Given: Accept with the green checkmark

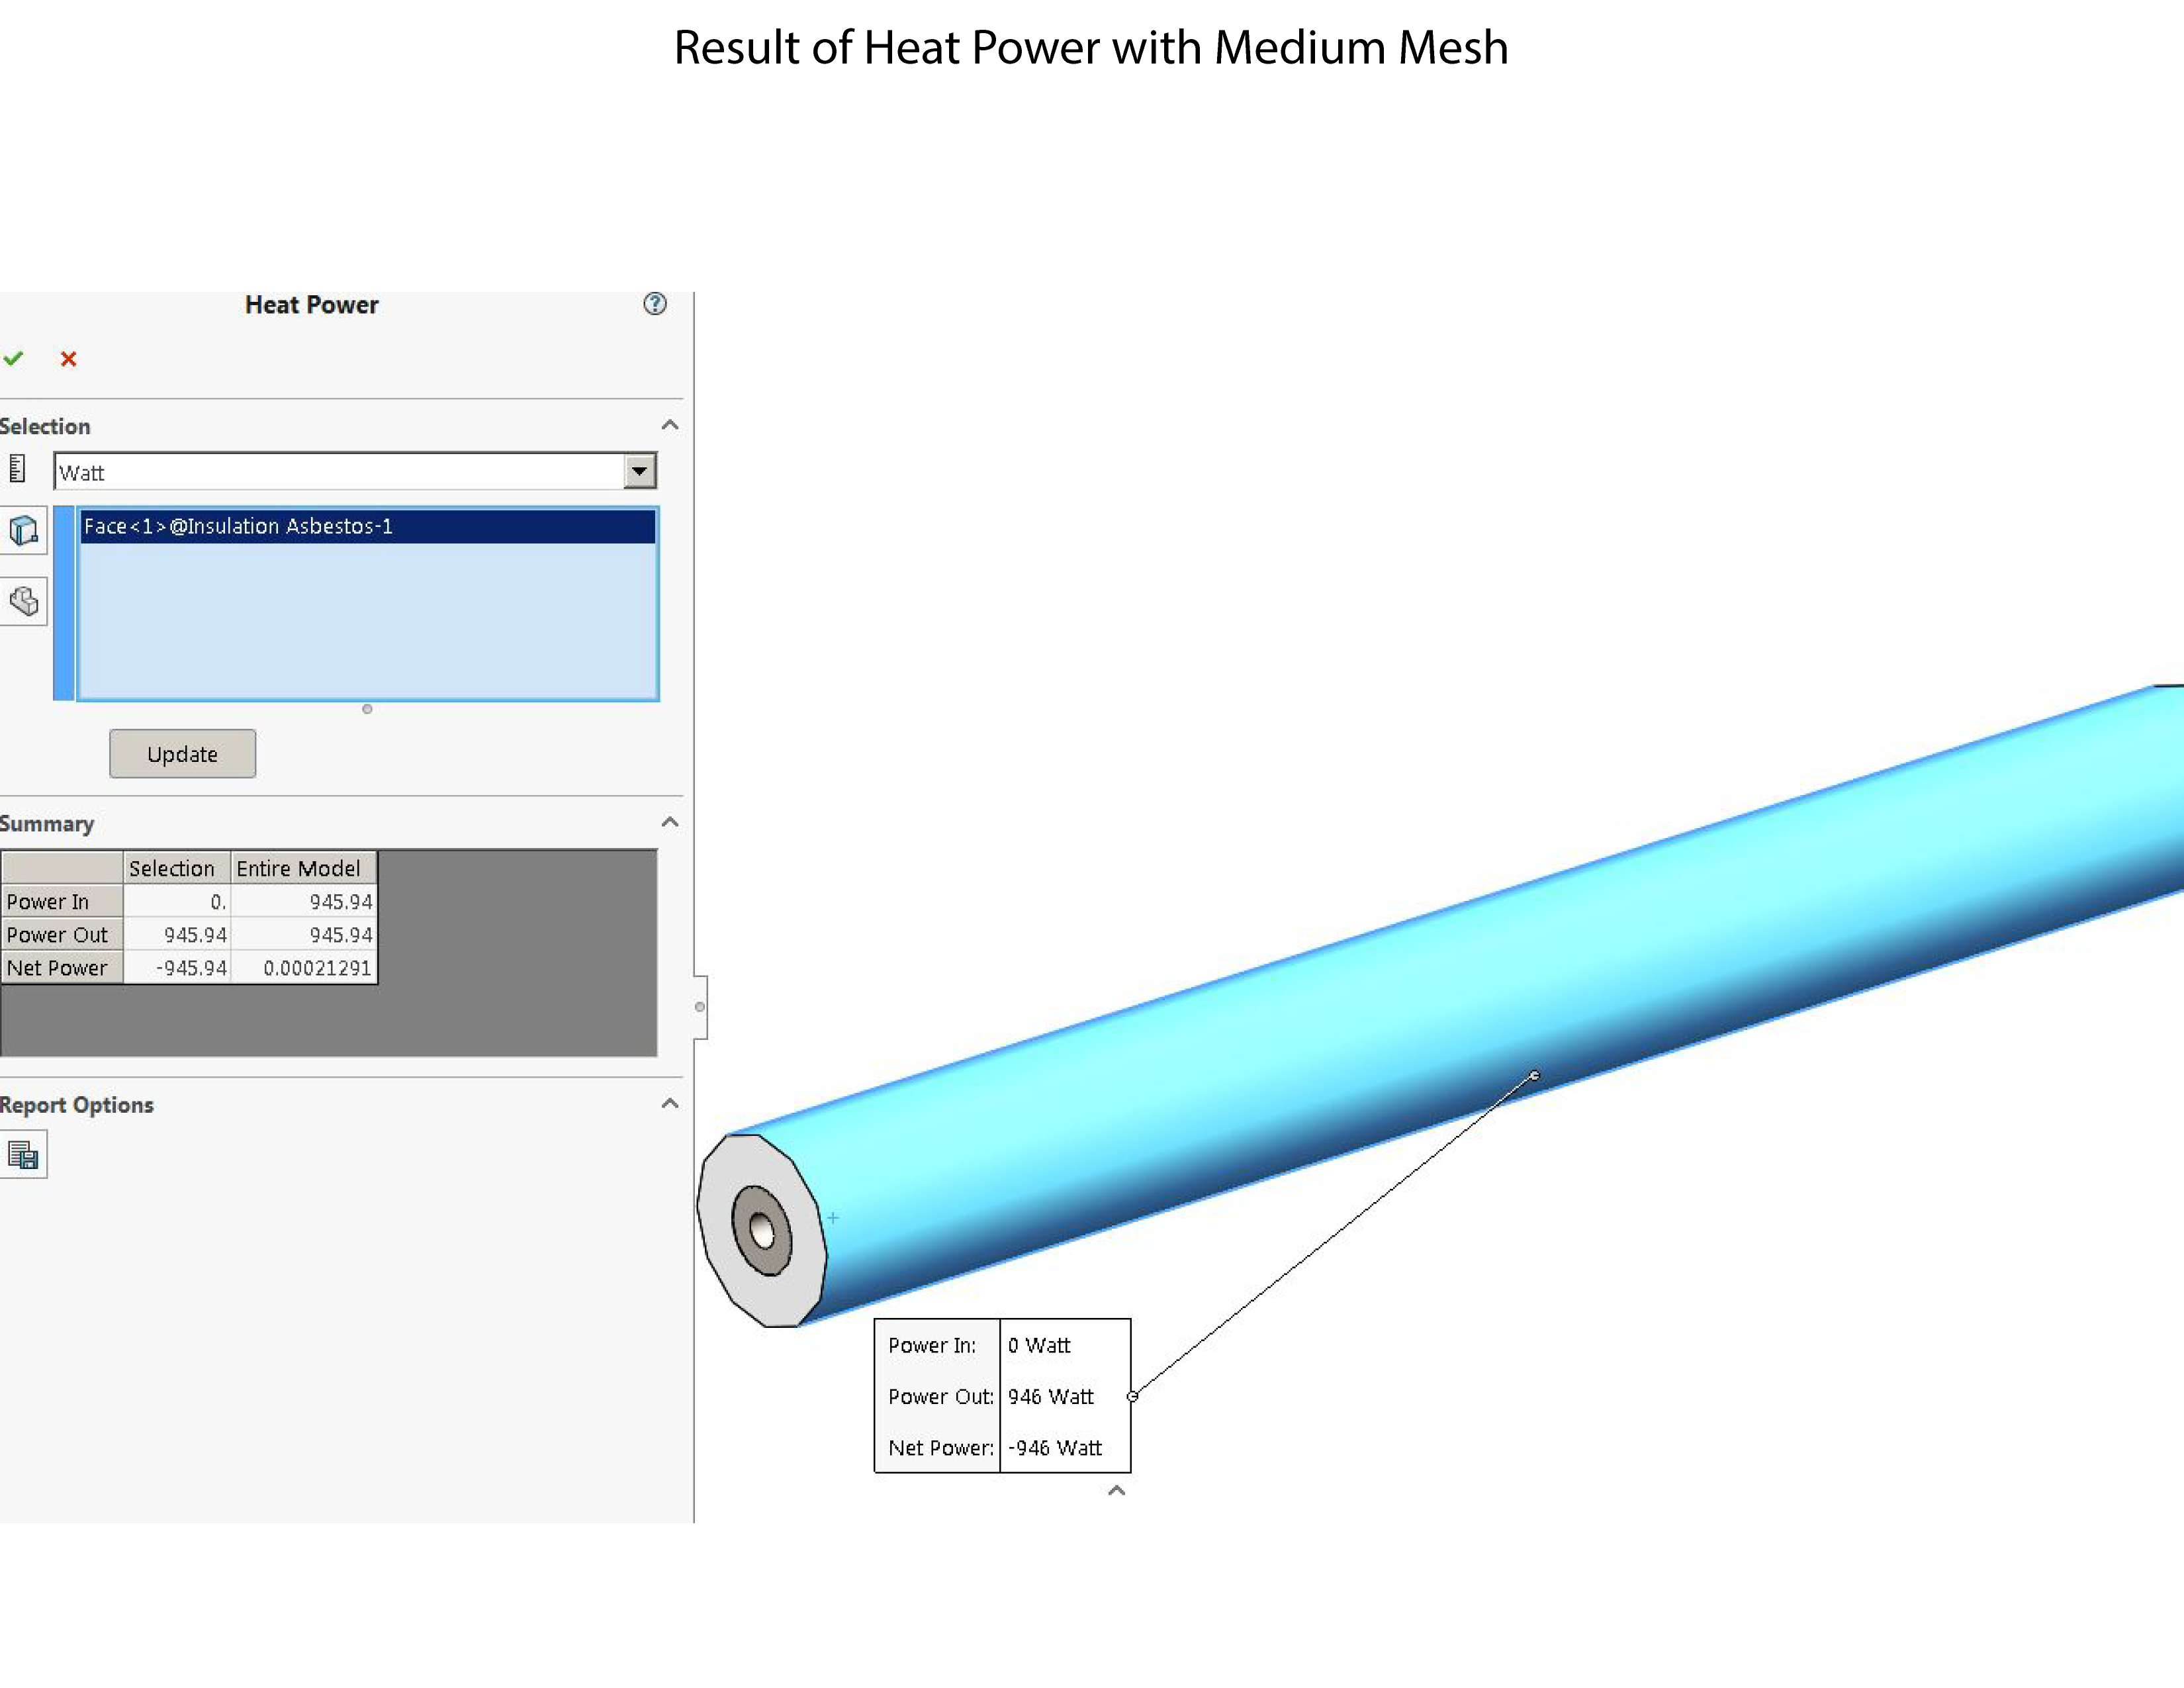Looking at the screenshot, I should tap(13, 358).
